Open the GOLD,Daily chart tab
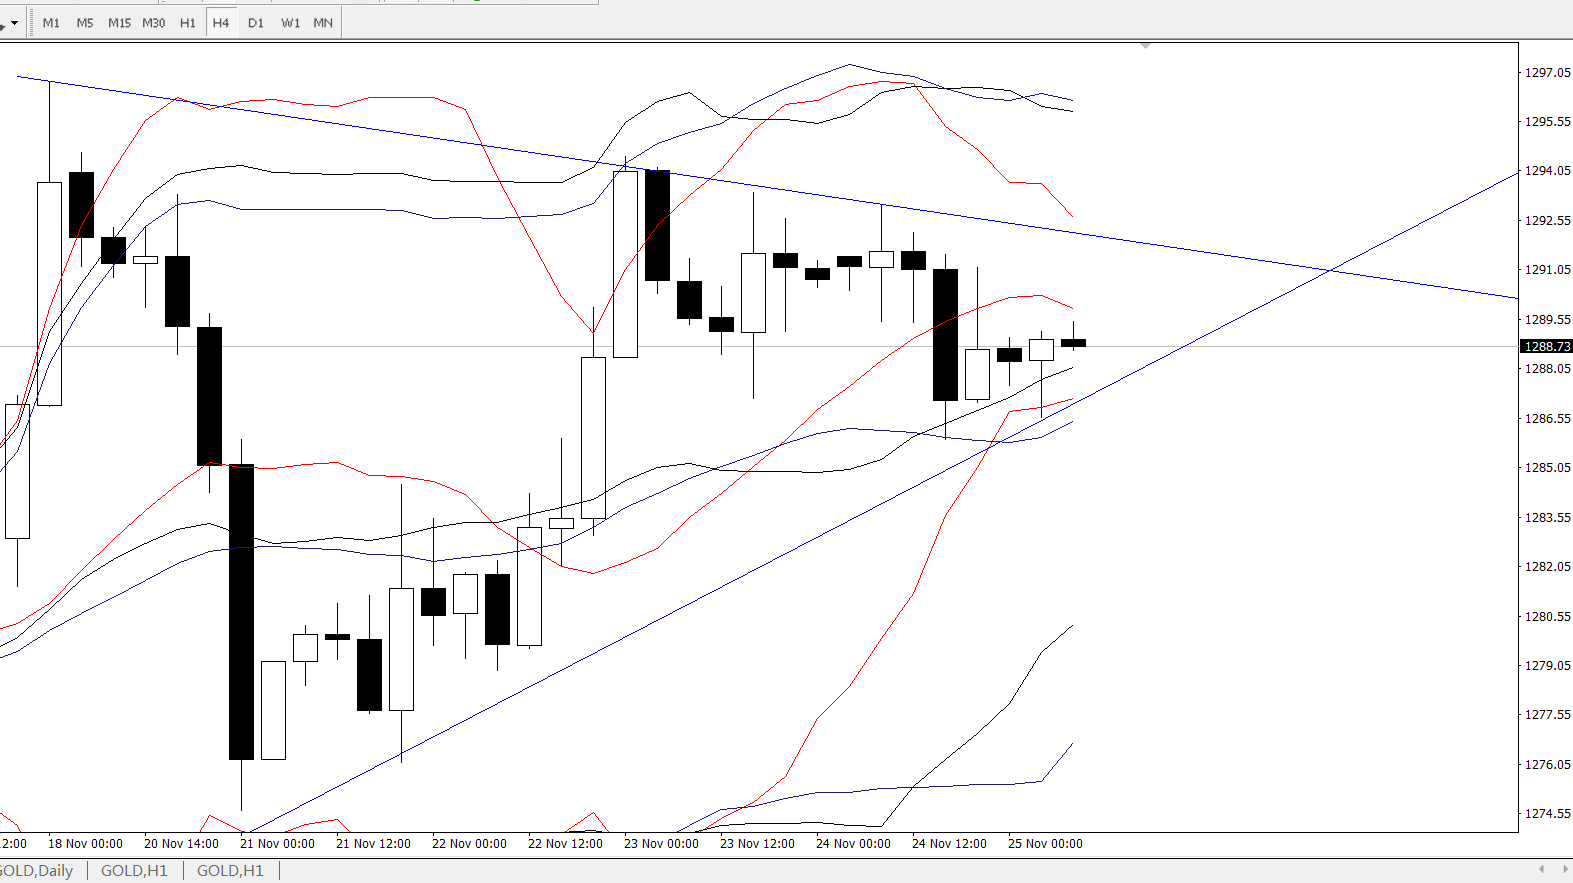This screenshot has width=1573, height=883. (x=37, y=870)
